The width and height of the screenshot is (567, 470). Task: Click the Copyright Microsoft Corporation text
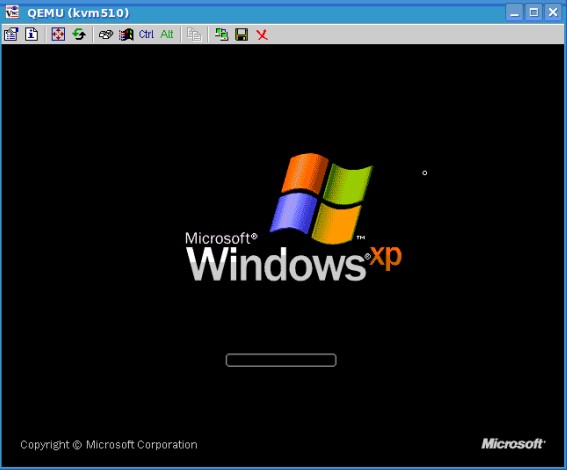pos(109,445)
